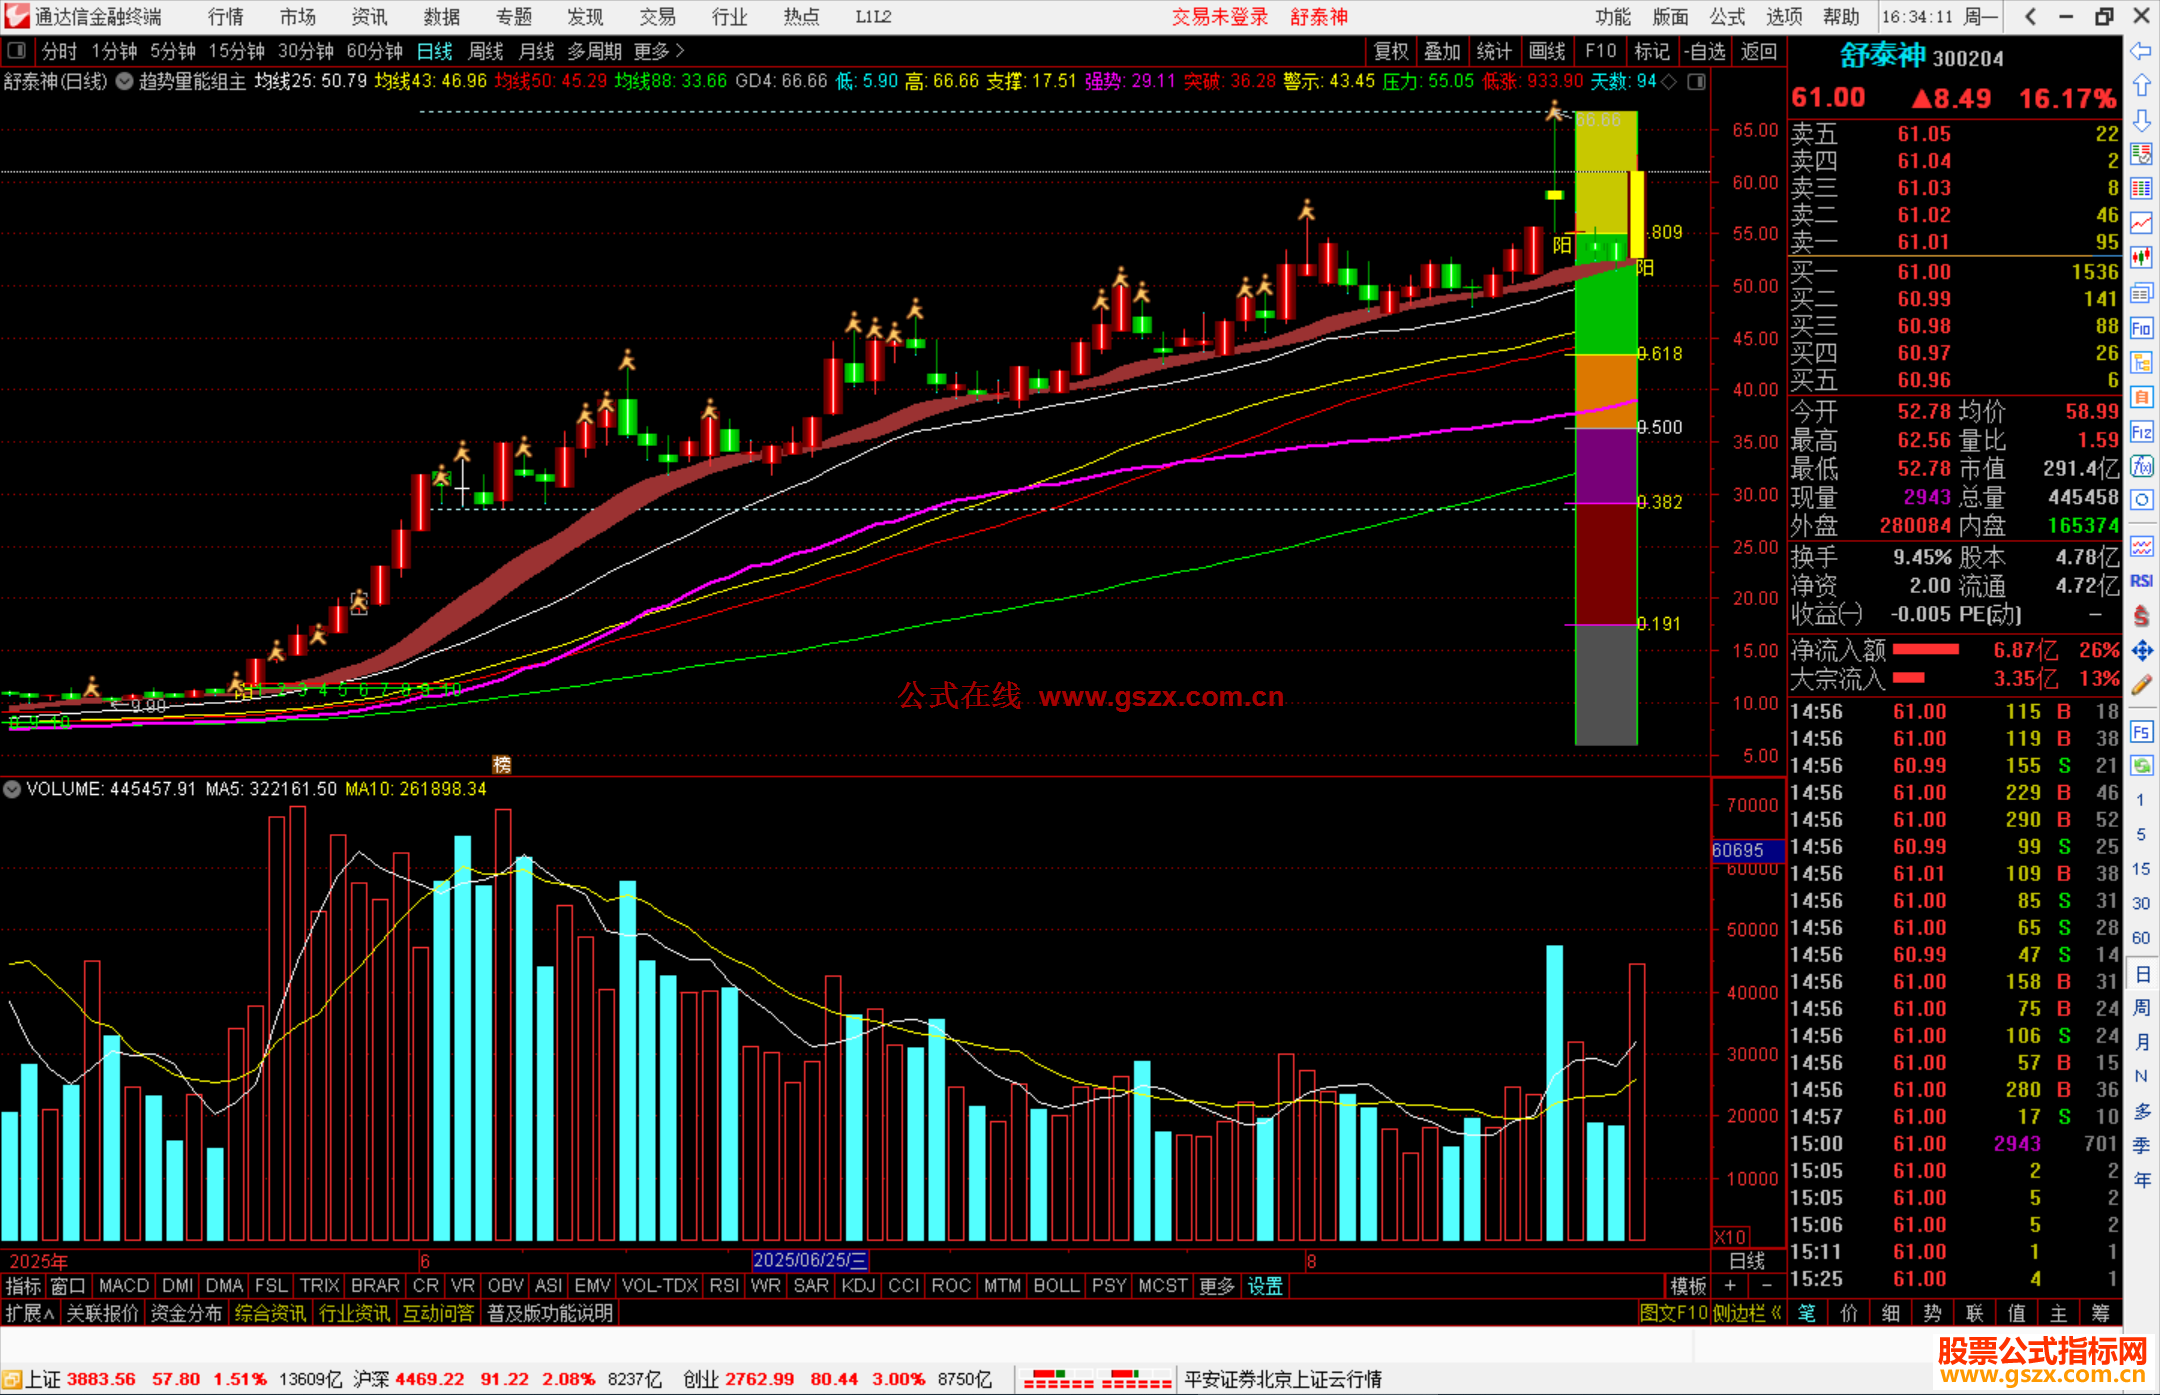Switch to 月 monthly period in sidebar
The height and width of the screenshot is (1395, 2160).
[2141, 1041]
